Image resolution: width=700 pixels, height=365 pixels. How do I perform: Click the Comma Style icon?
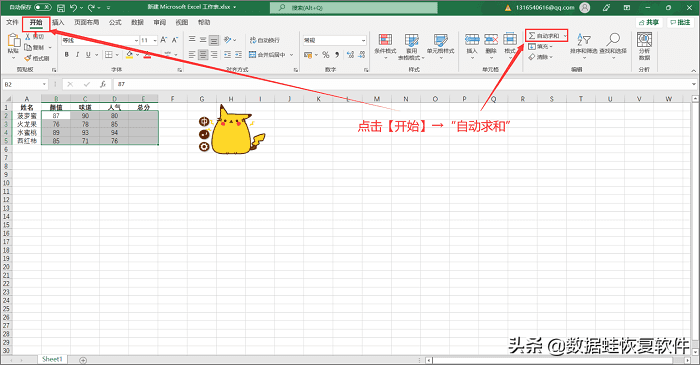pos(337,54)
